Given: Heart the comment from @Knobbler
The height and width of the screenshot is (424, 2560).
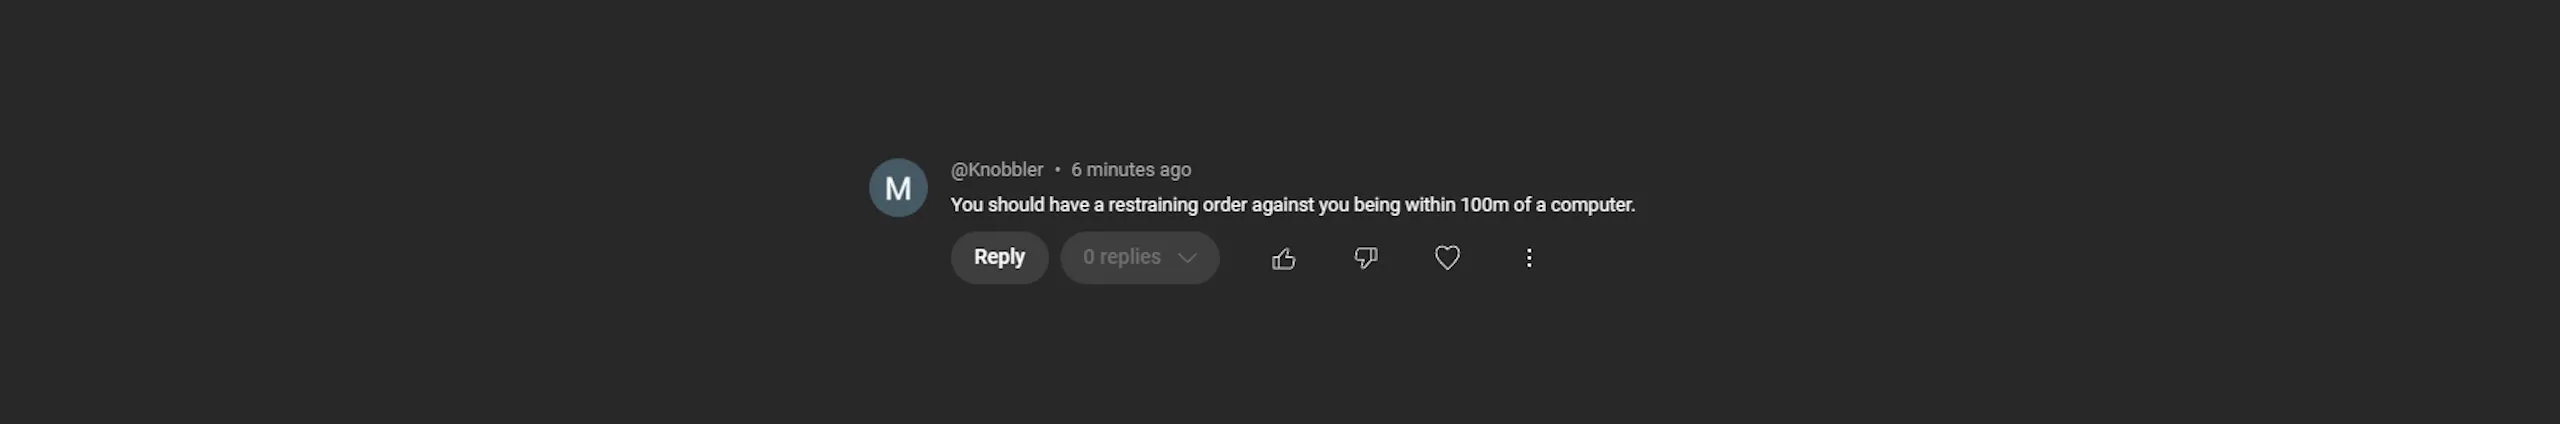Looking at the screenshot, I should tap(1447, 258).
